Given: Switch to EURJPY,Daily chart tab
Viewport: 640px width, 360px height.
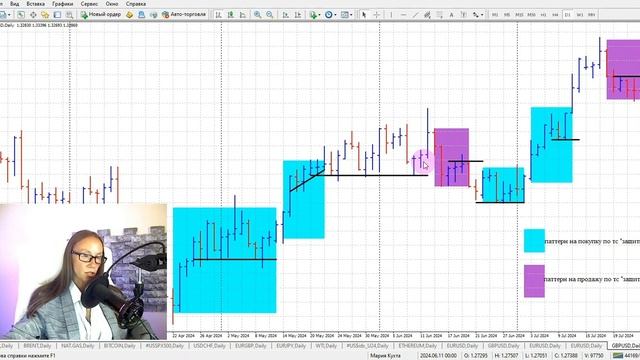Looking at the screenshot, I should [x=291, y=346].
